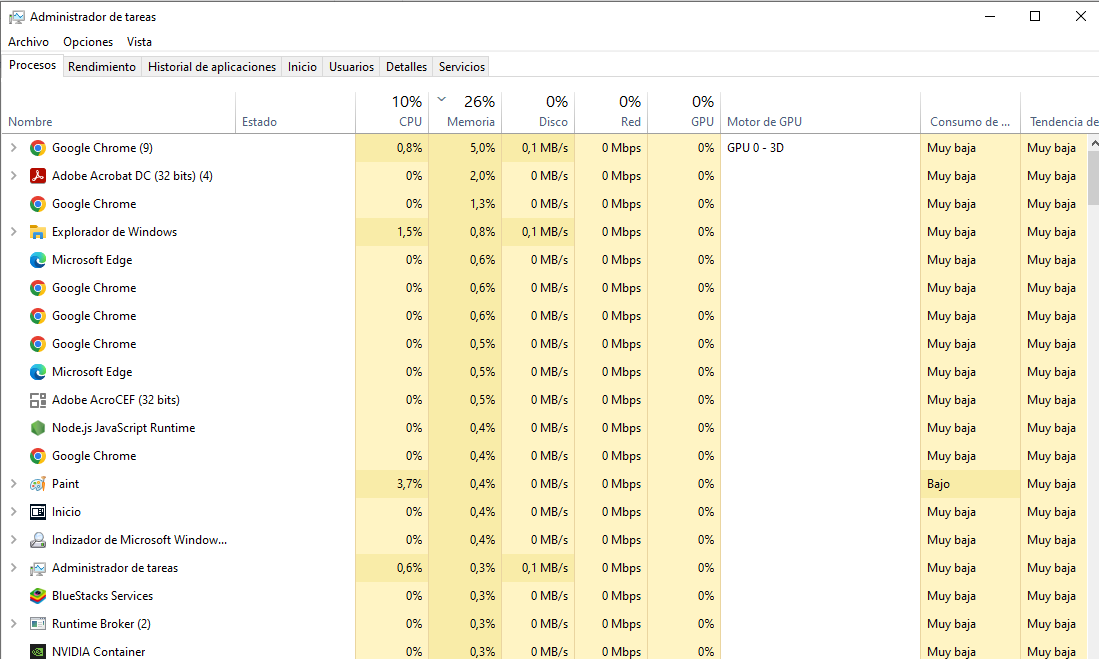Viewport: 1099px width, 659px height.
Task: Select the Node.js JavaScript Runtime row name
Action: [123, 428]
